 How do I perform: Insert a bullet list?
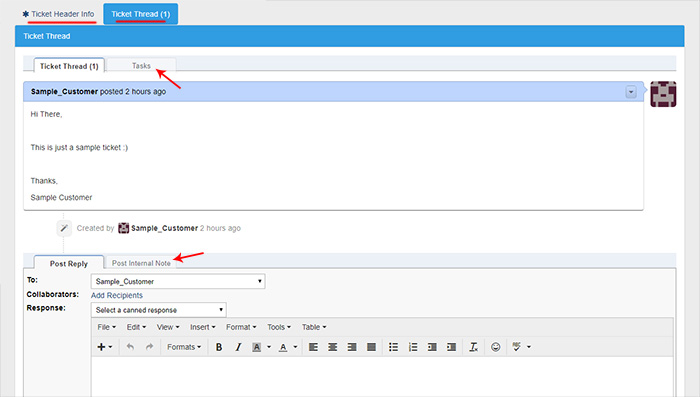click(393, 347)
